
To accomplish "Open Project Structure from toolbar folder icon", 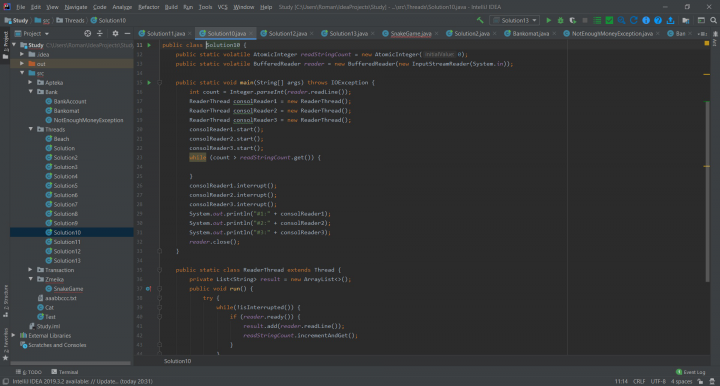I will pyautogui.click(x=686, y=20).
